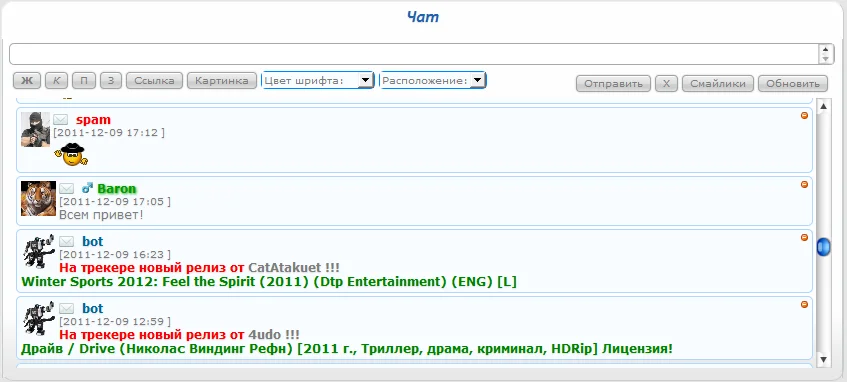Click the envelope icon next to Baron
The width and height of the screenshot is (847, 382).
[66, 189]
